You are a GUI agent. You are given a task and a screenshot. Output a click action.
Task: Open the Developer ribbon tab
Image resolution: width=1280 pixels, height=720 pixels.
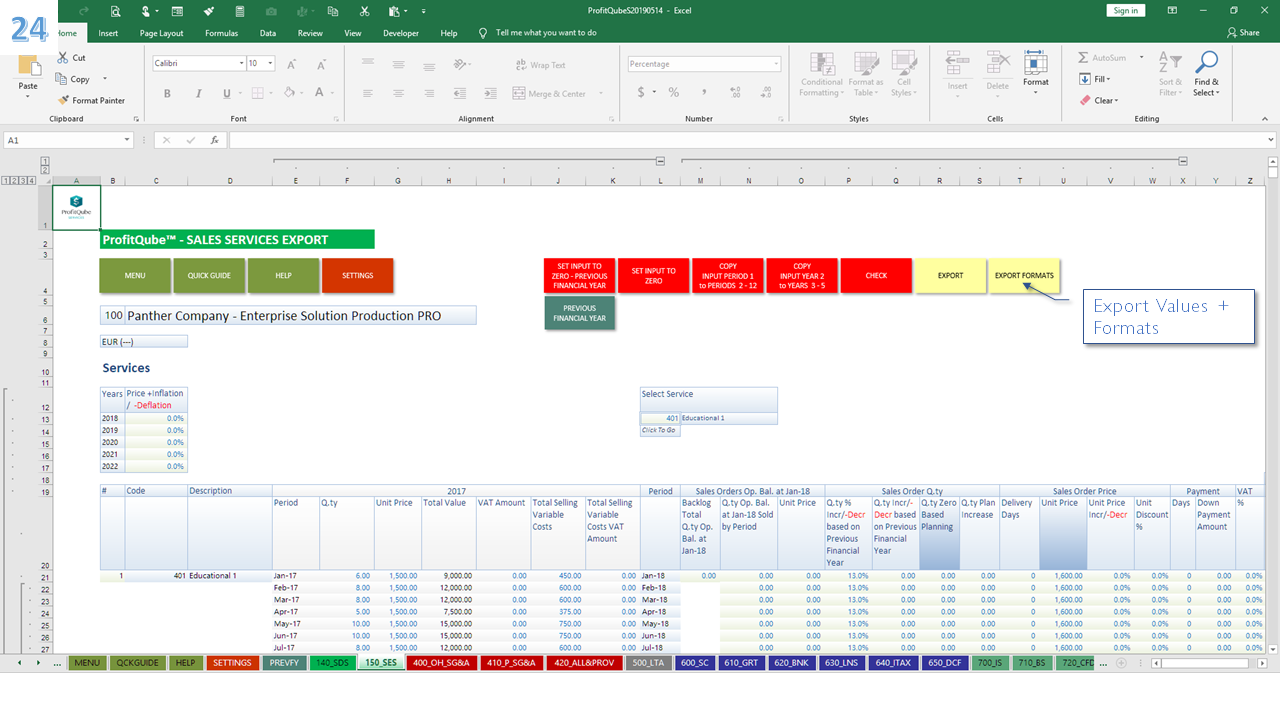(x=401, y=33)
